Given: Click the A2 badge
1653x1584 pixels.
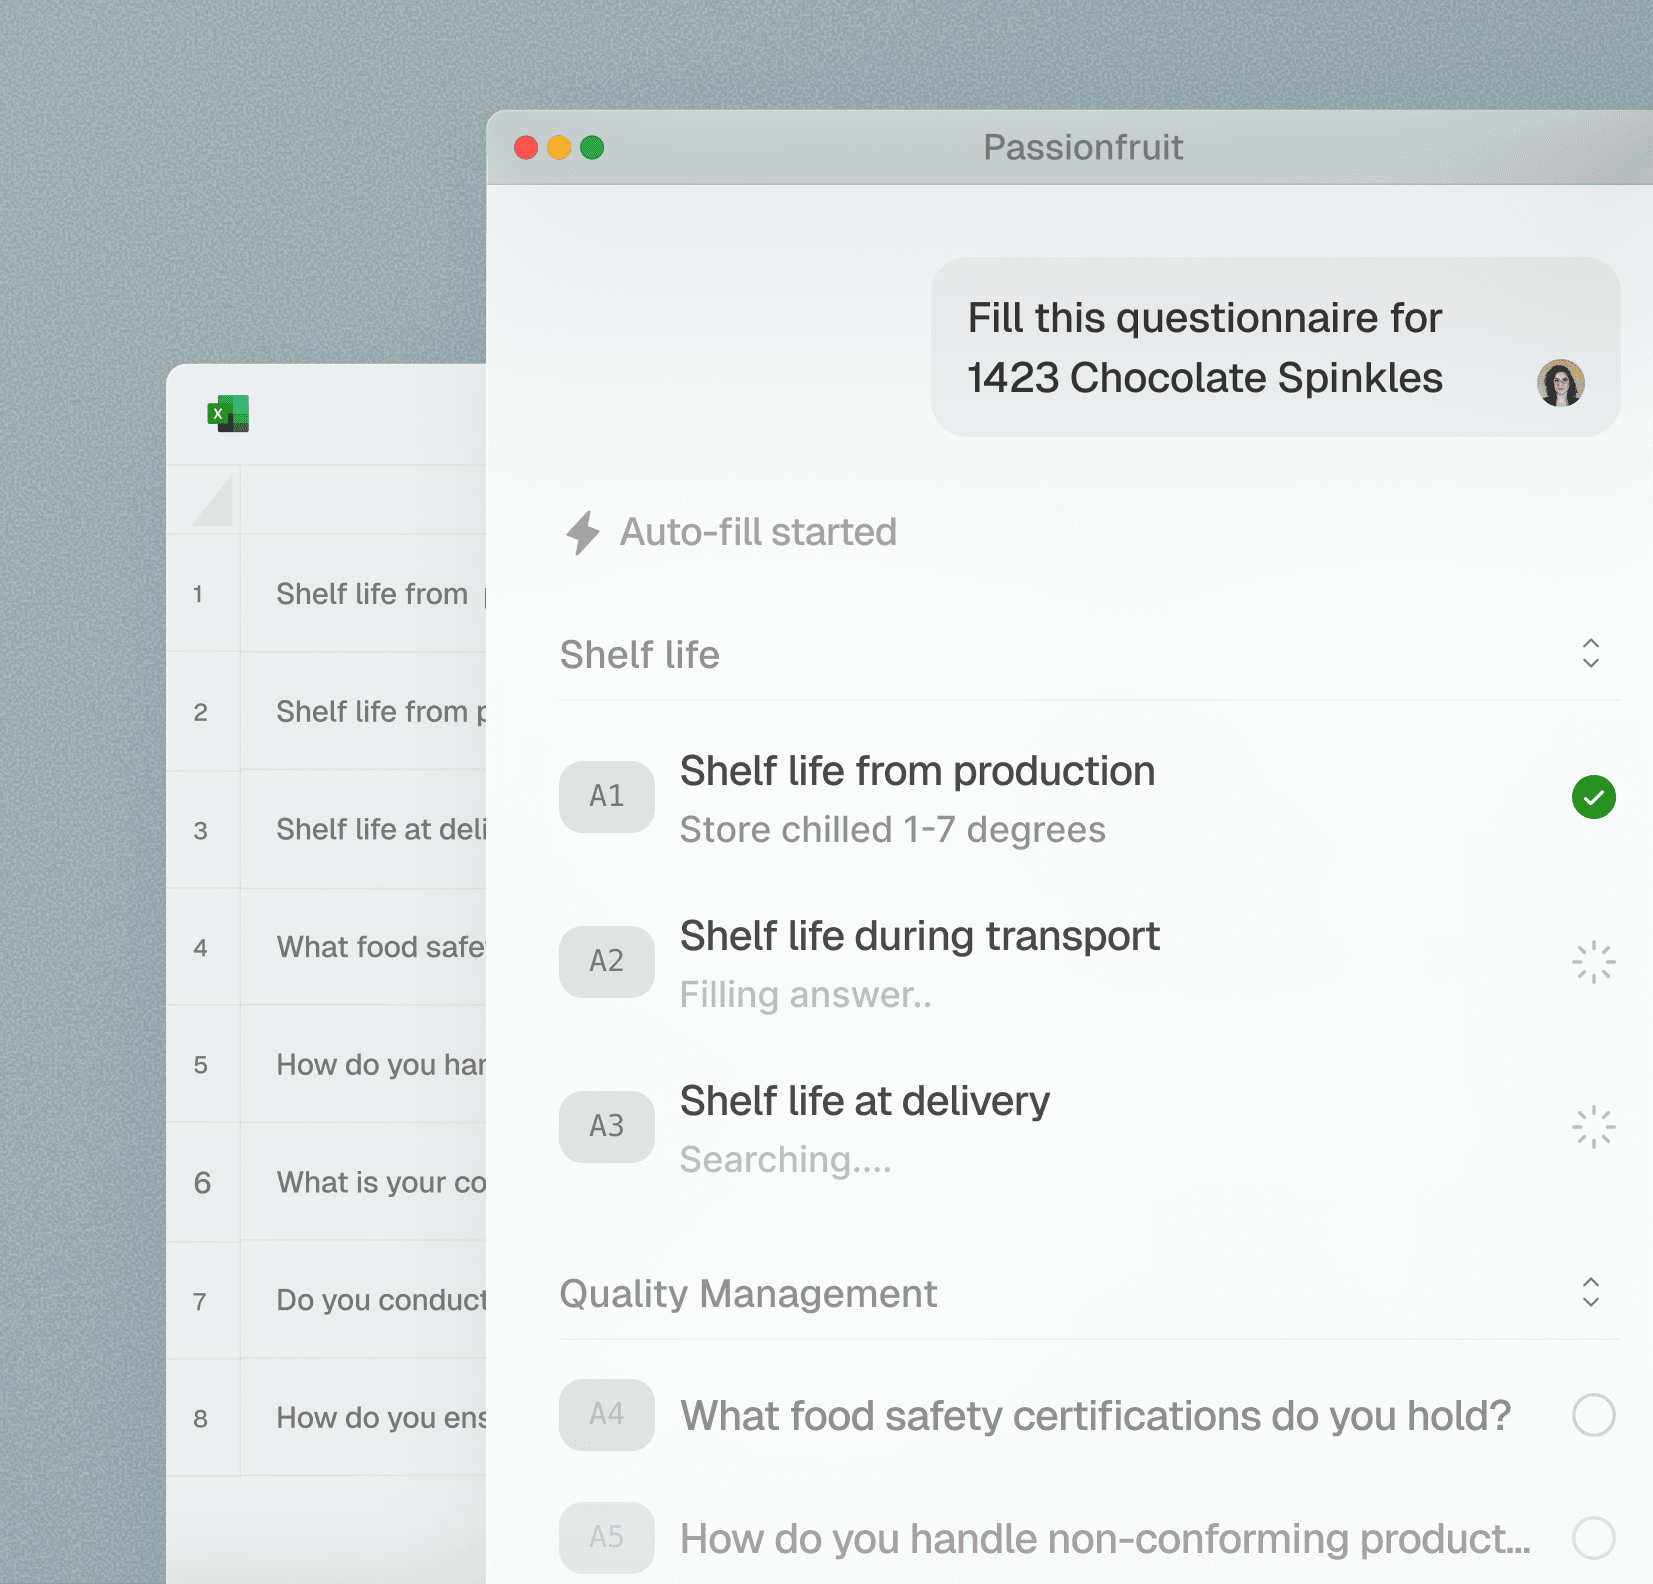Looking at the screenshot, I should 607,962.
